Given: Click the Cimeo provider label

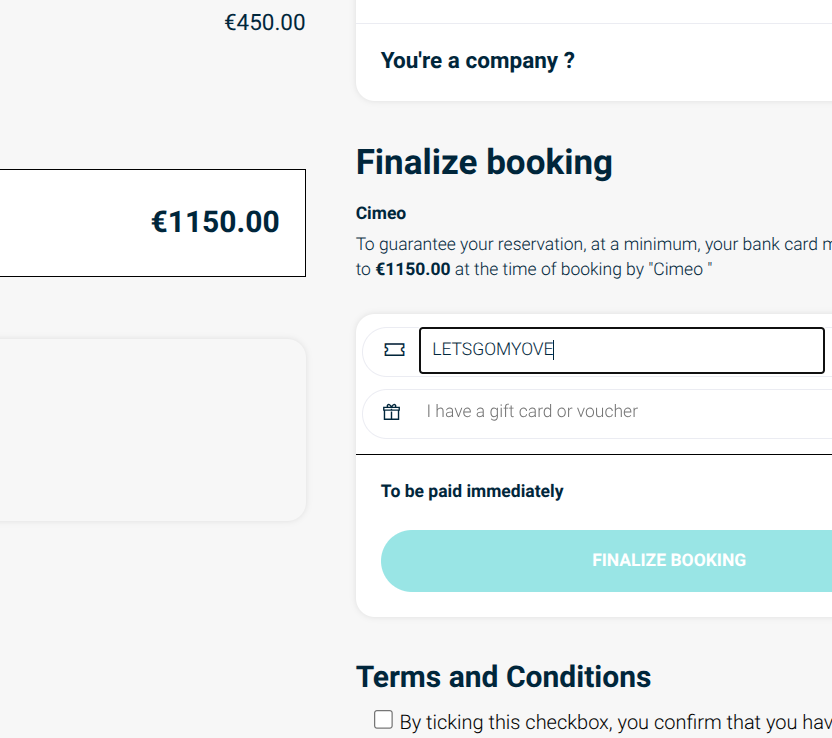Looking at the screenshot, I should click(381, 213).
